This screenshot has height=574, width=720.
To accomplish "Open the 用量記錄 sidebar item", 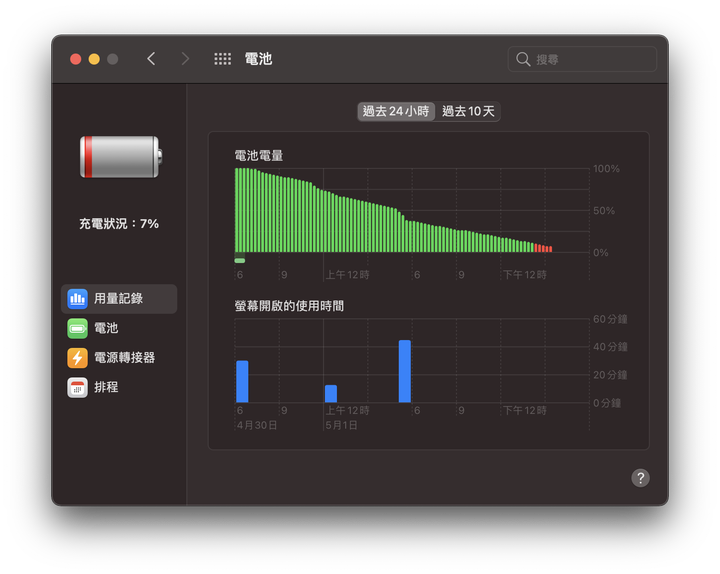I will pyautogui.click(x=119, y=298).
